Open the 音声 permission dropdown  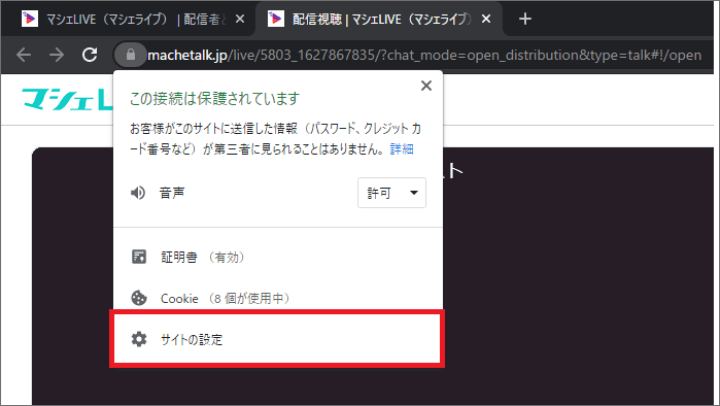[392, 193]
